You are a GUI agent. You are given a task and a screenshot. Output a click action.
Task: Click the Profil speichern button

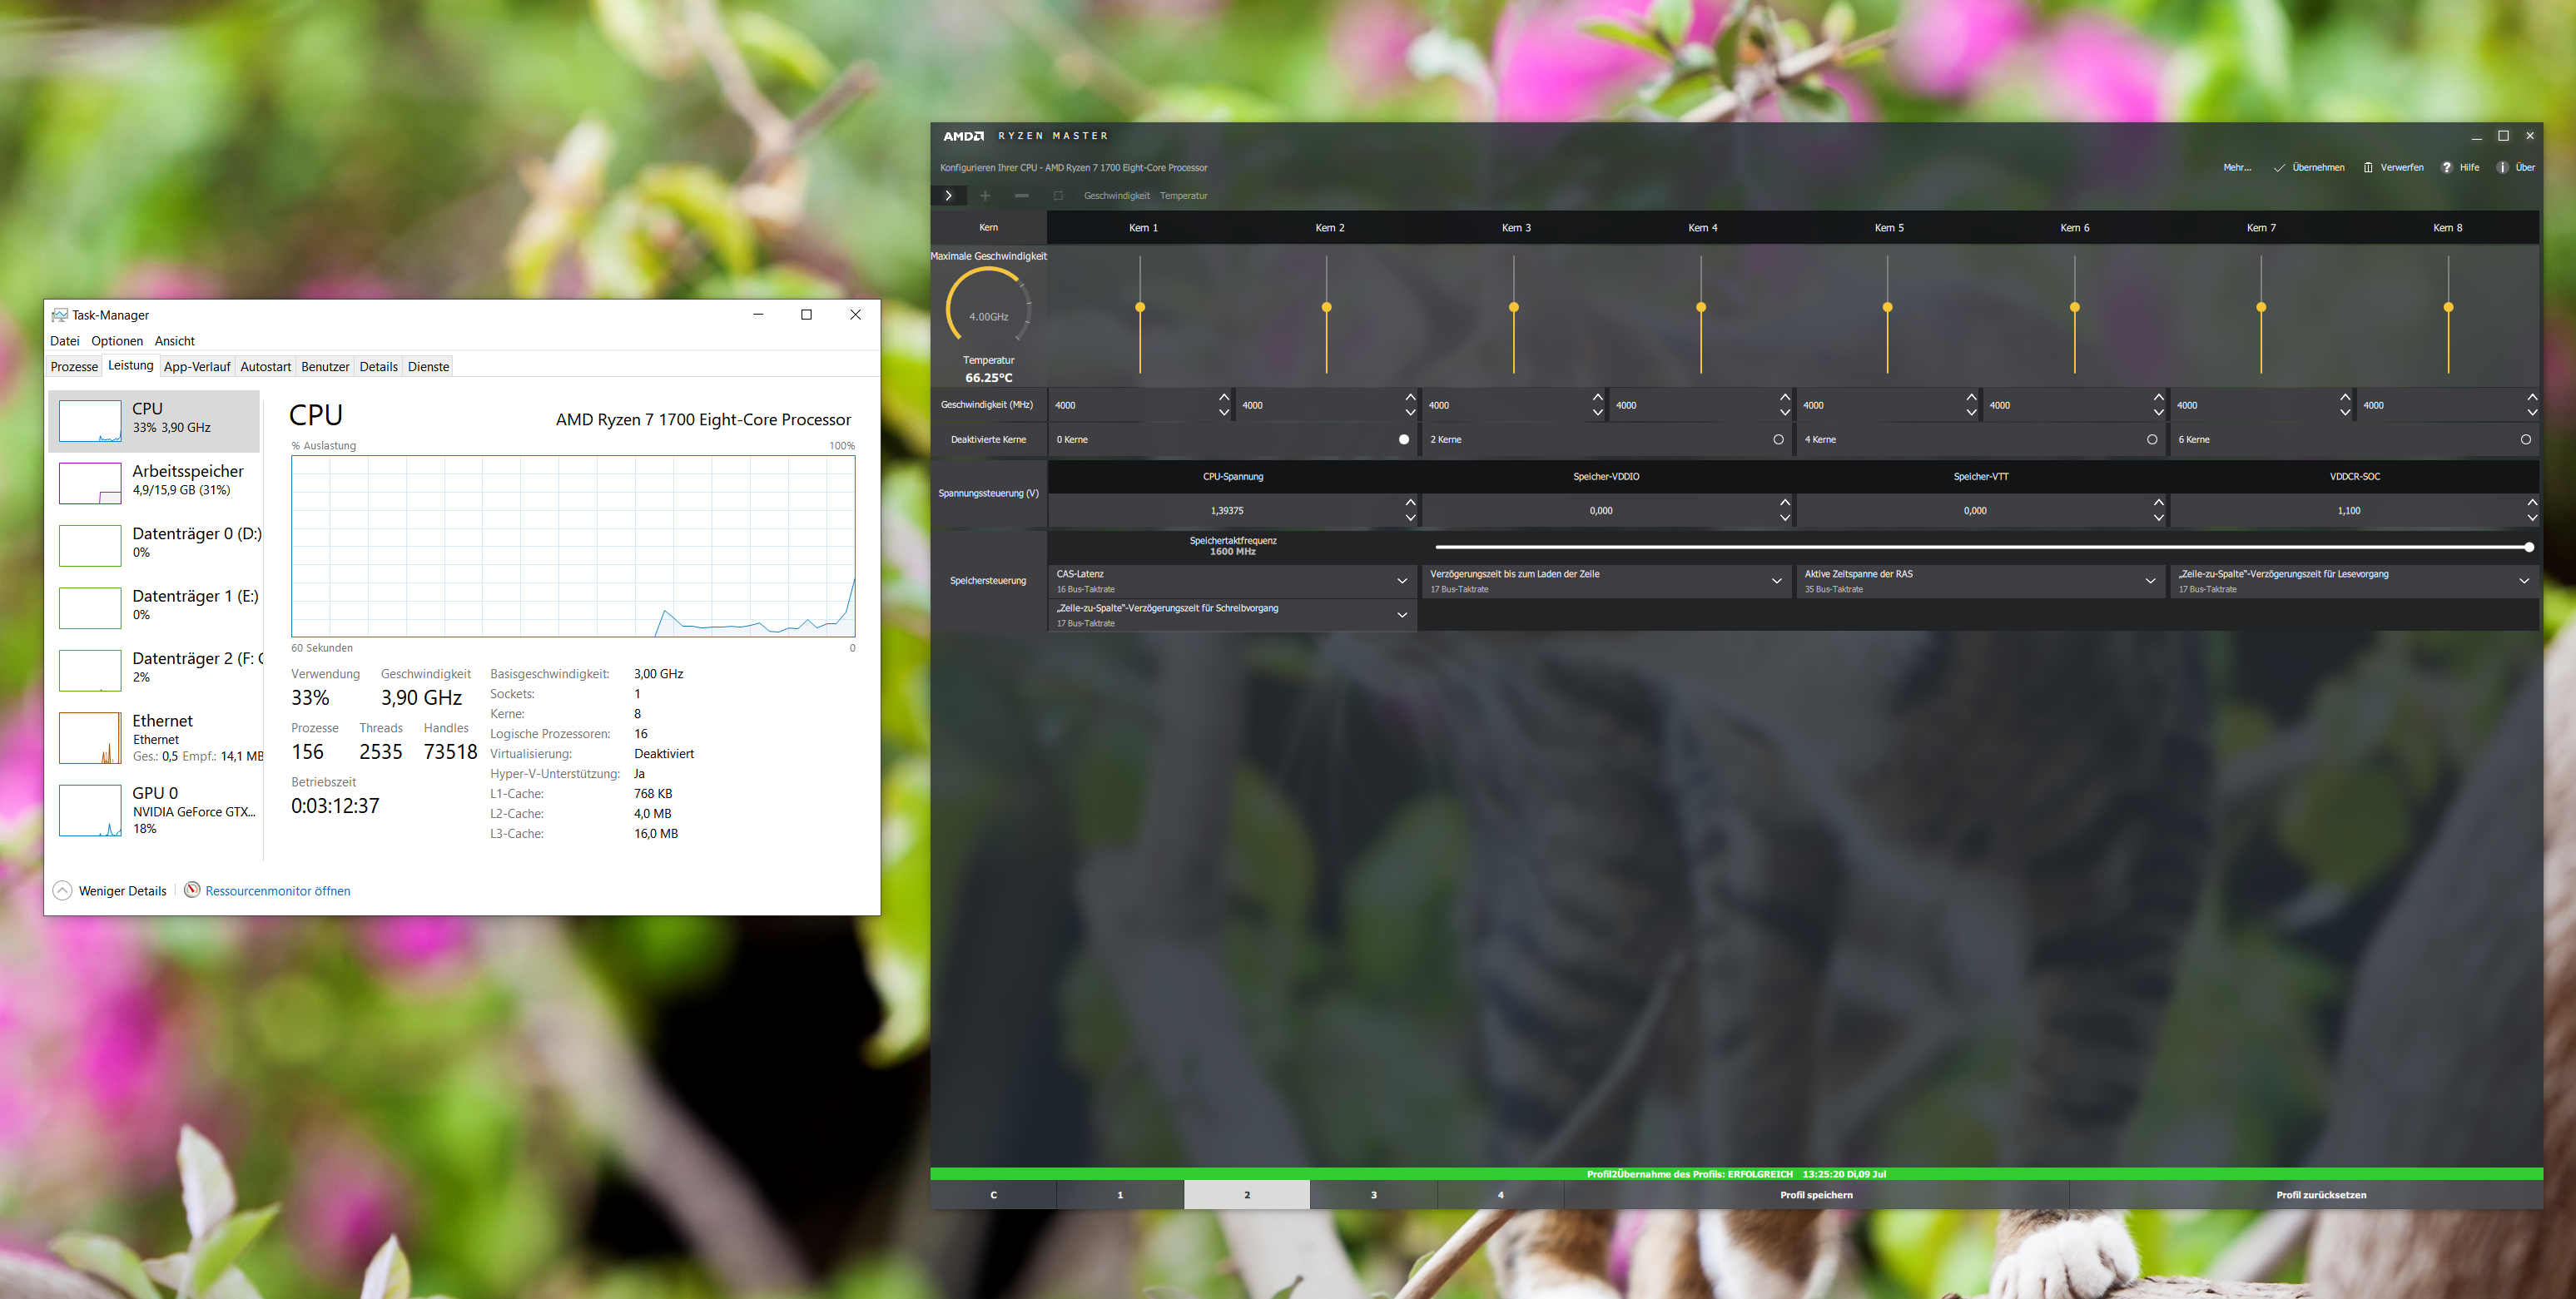1816,1195
